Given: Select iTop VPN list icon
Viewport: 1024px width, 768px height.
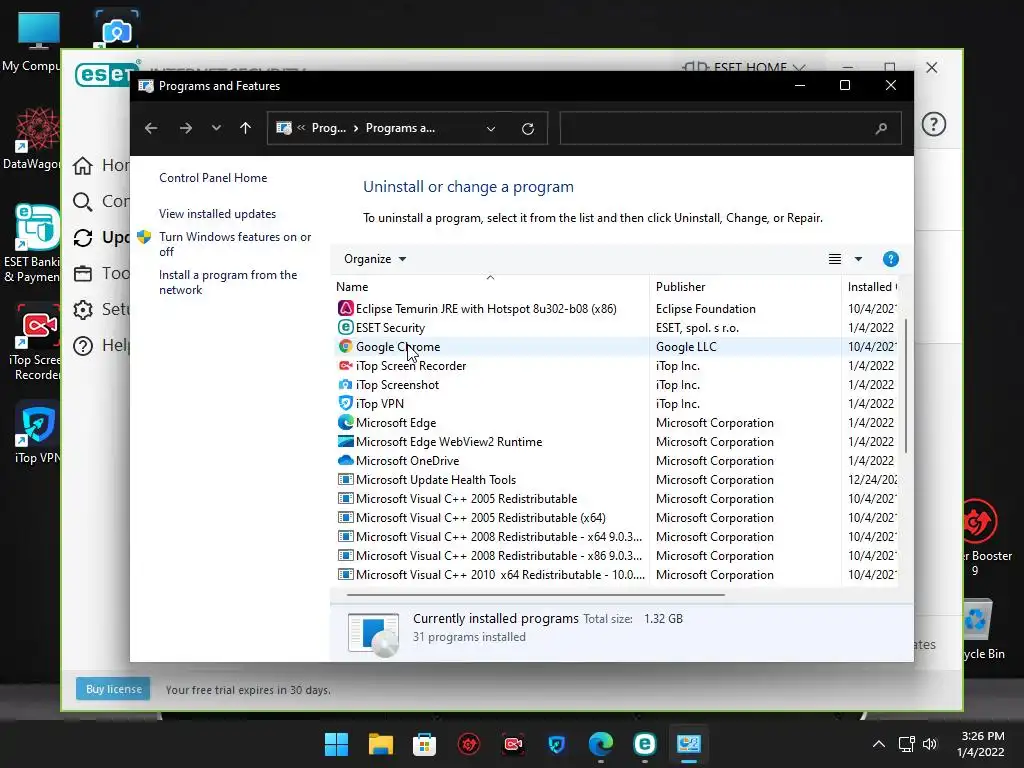Looking at the screenshot, I should 345,403.
